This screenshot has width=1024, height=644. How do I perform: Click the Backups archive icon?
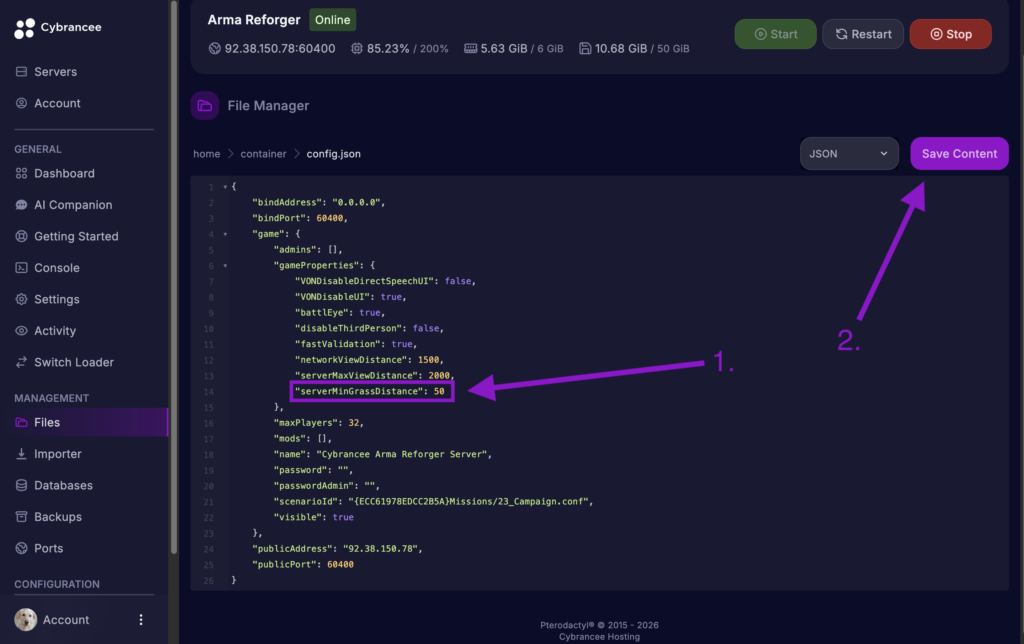tap(22, 517)
